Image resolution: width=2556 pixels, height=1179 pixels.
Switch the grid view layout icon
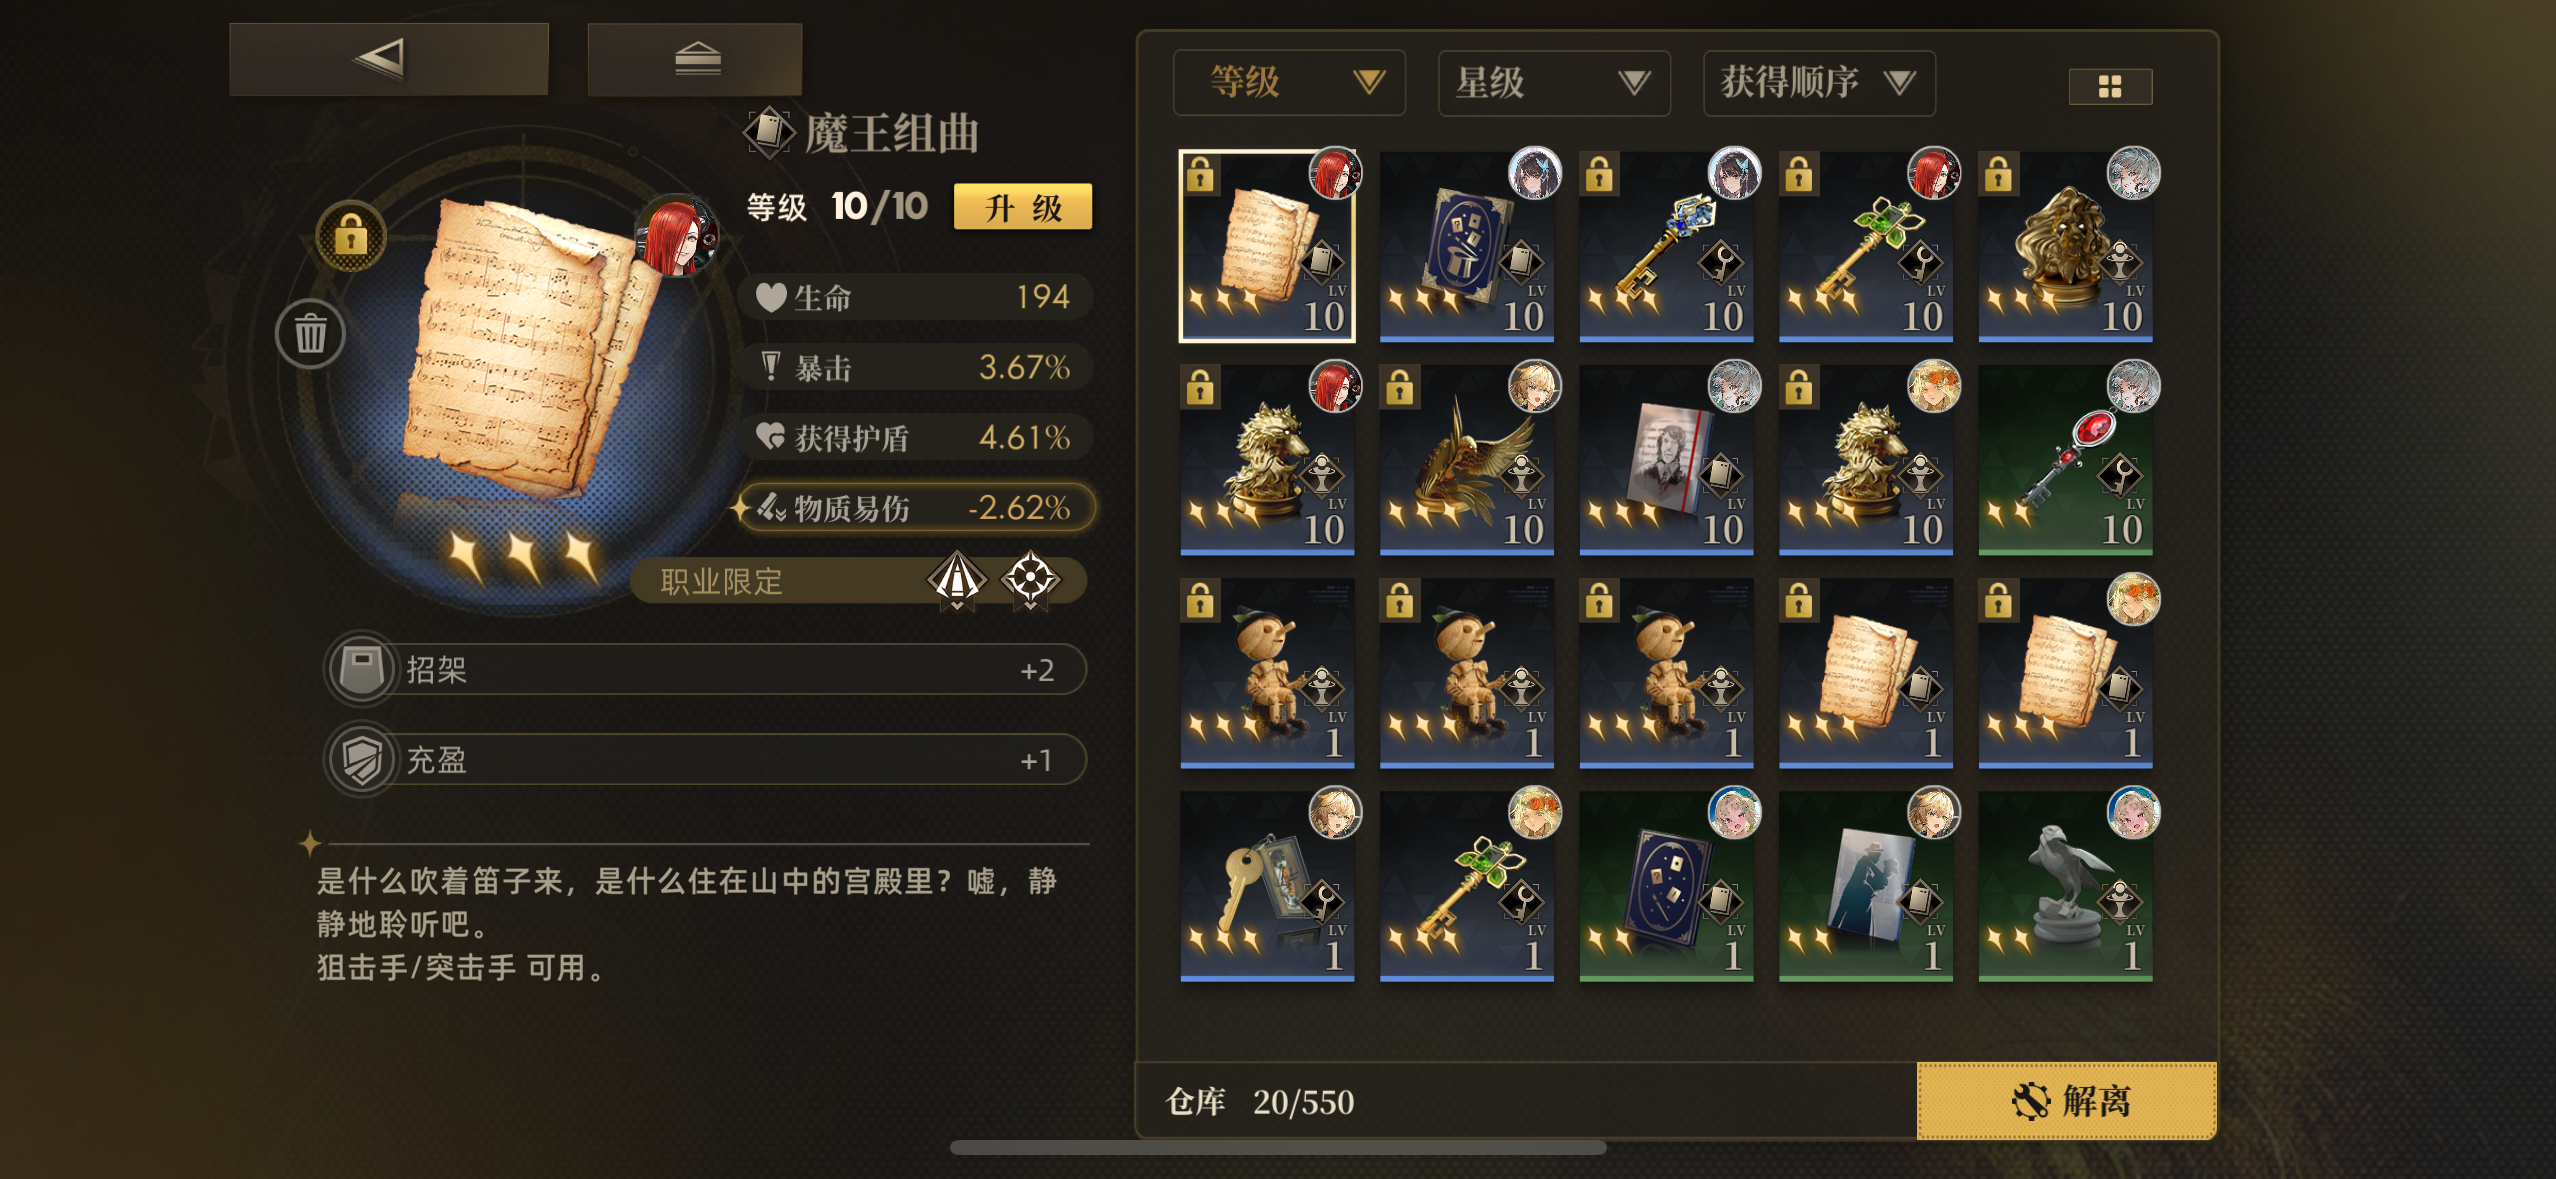(2110, 87)
